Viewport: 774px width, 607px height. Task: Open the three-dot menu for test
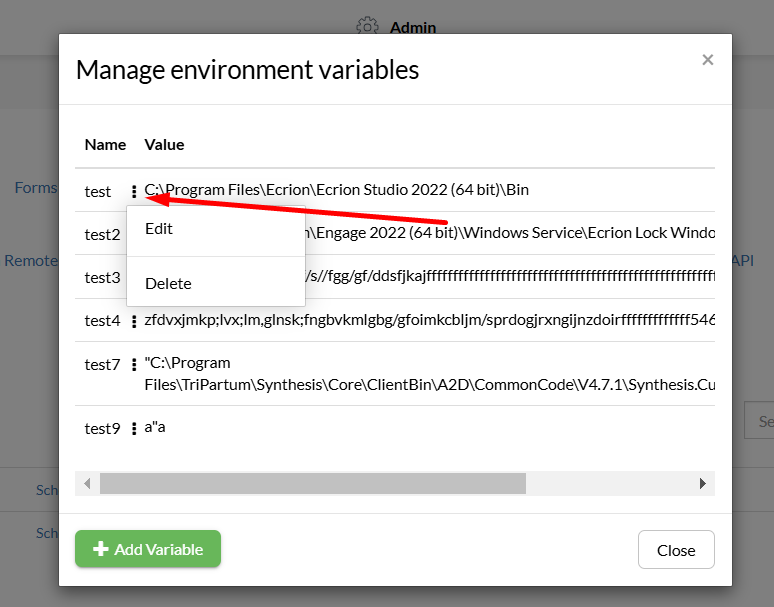coord(134,191)
